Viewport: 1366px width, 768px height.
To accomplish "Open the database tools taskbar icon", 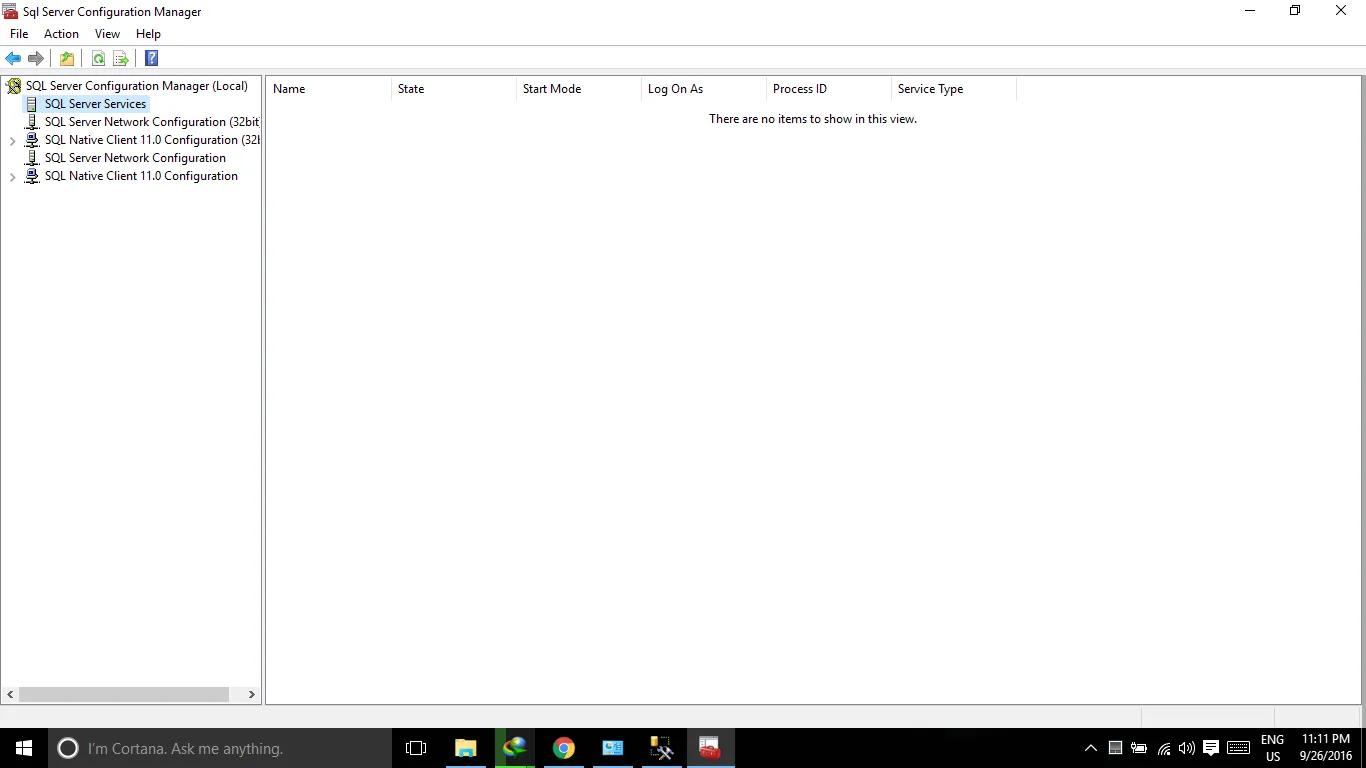I will 662,748.
